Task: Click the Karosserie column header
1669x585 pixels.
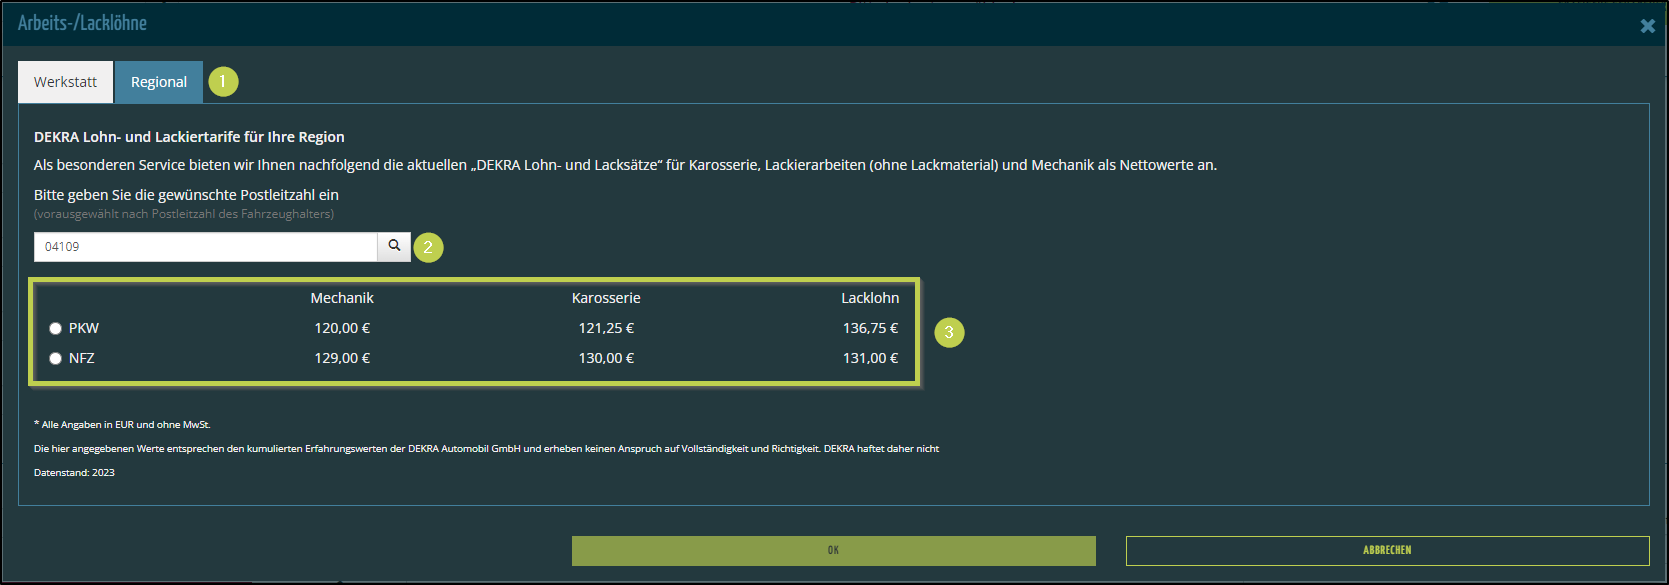Action: tap(606, 298)
